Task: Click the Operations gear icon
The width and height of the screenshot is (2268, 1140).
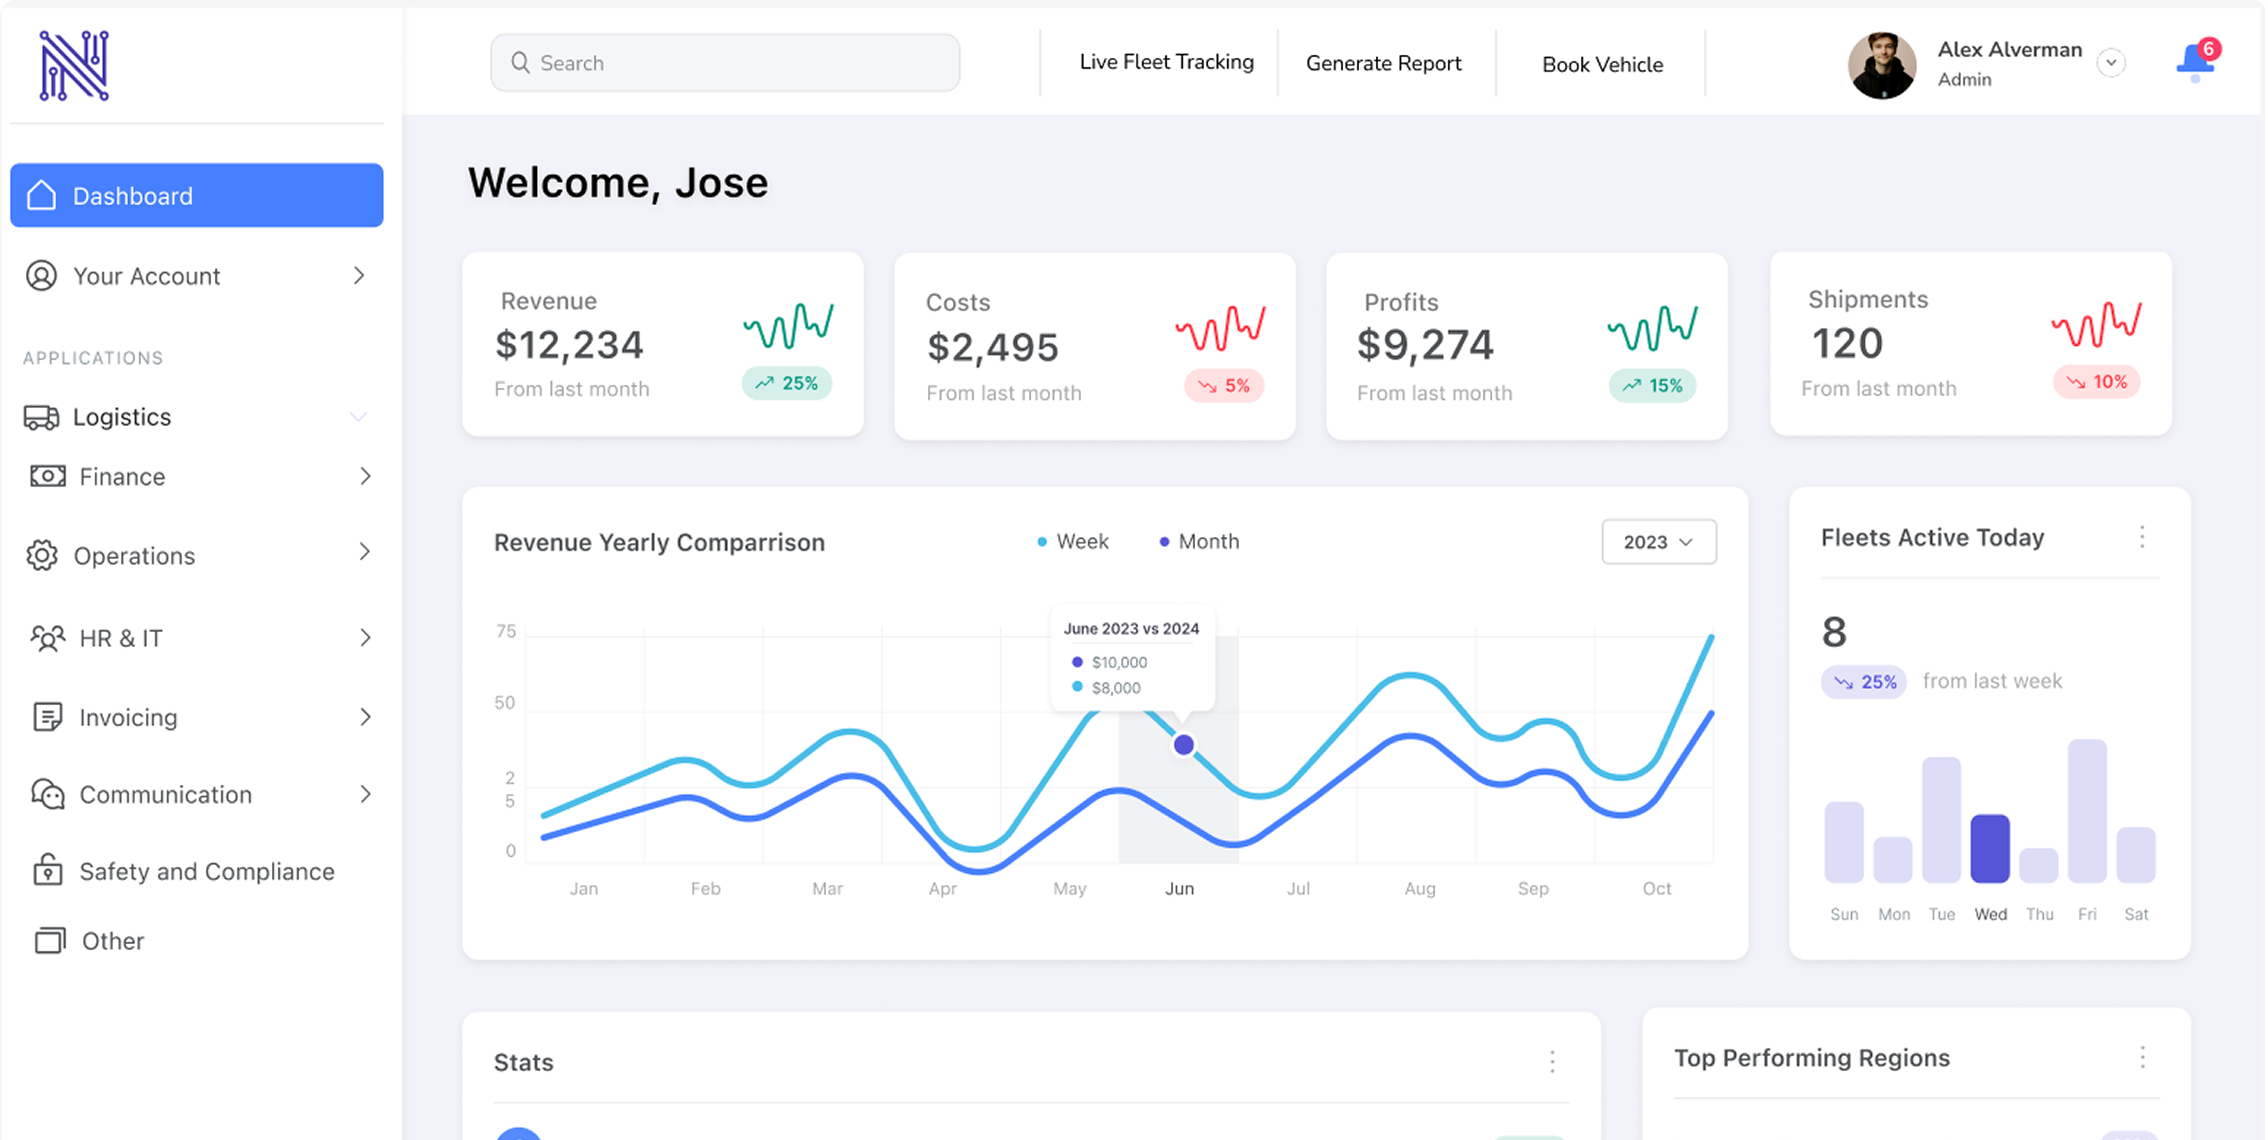Action: 42,555
